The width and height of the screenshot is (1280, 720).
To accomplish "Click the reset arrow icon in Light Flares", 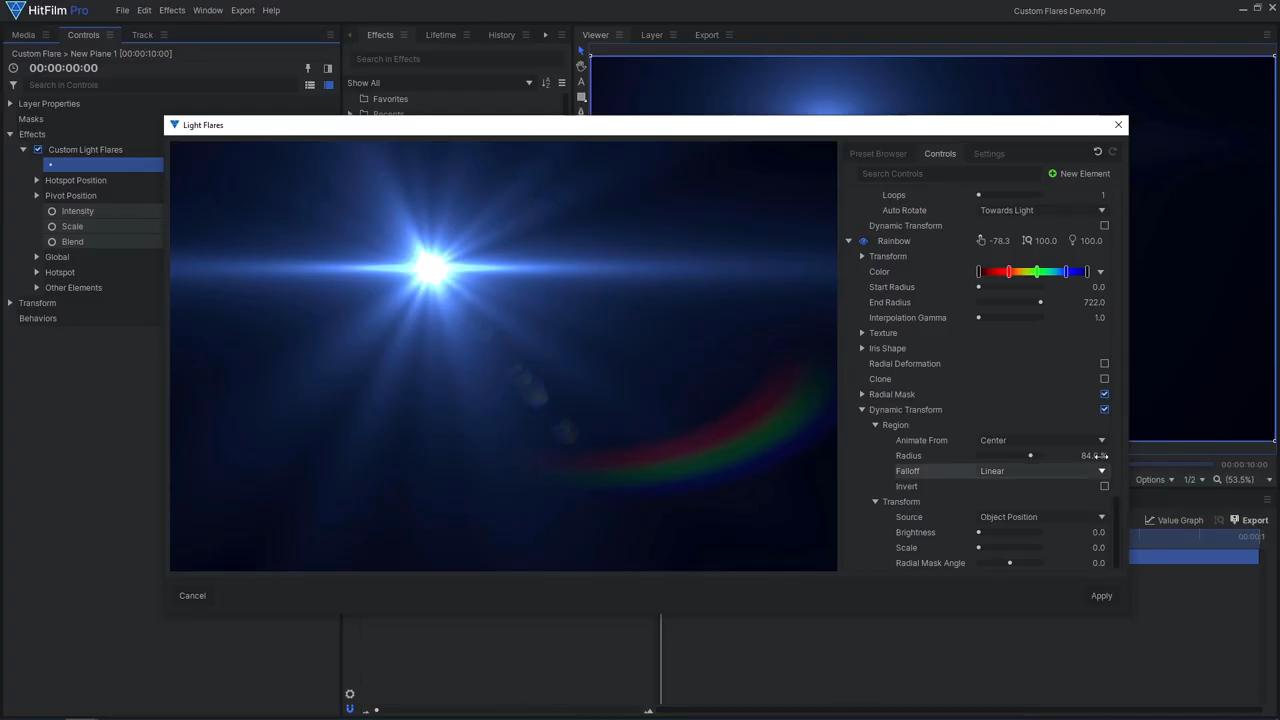I will (x=1097, y=152).
